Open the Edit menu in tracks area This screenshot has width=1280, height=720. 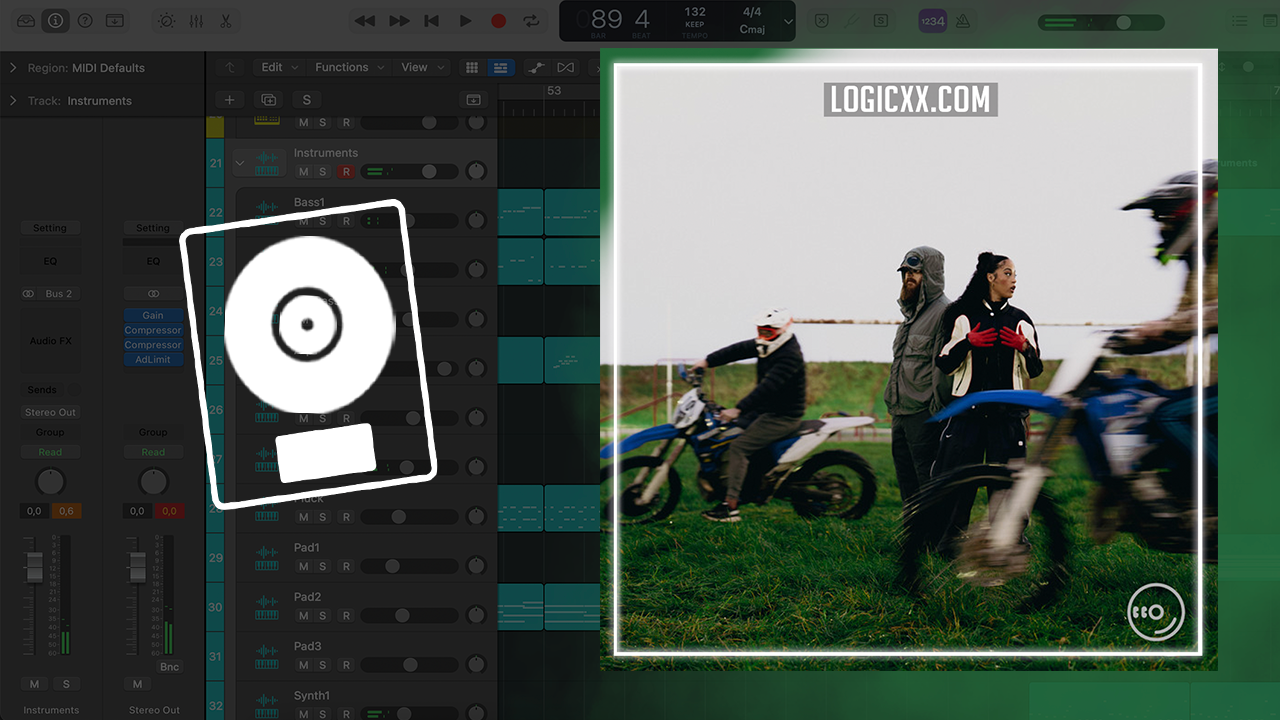click(x=279, y=67)
